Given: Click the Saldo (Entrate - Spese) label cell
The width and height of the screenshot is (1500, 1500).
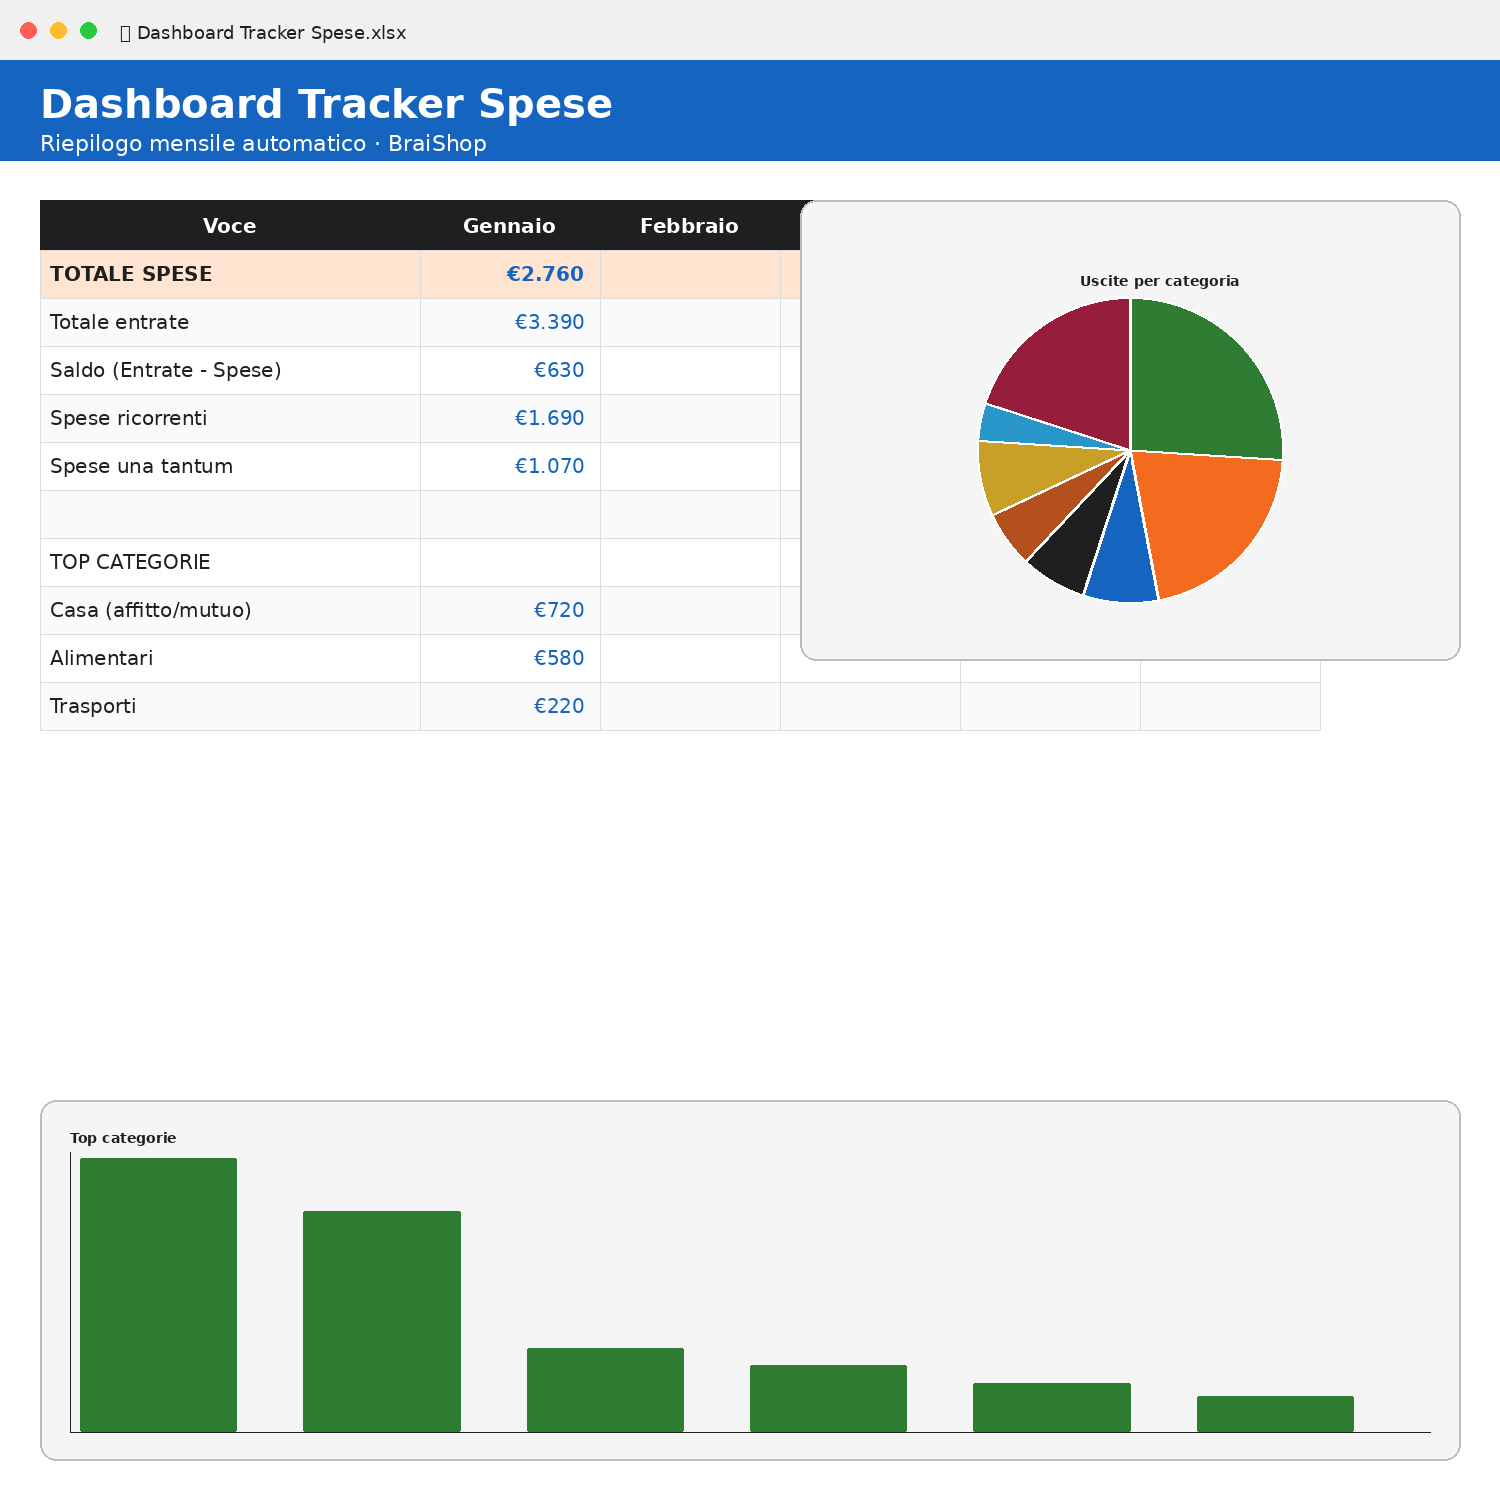Looking at the screenshot, I should pos(230,370).
